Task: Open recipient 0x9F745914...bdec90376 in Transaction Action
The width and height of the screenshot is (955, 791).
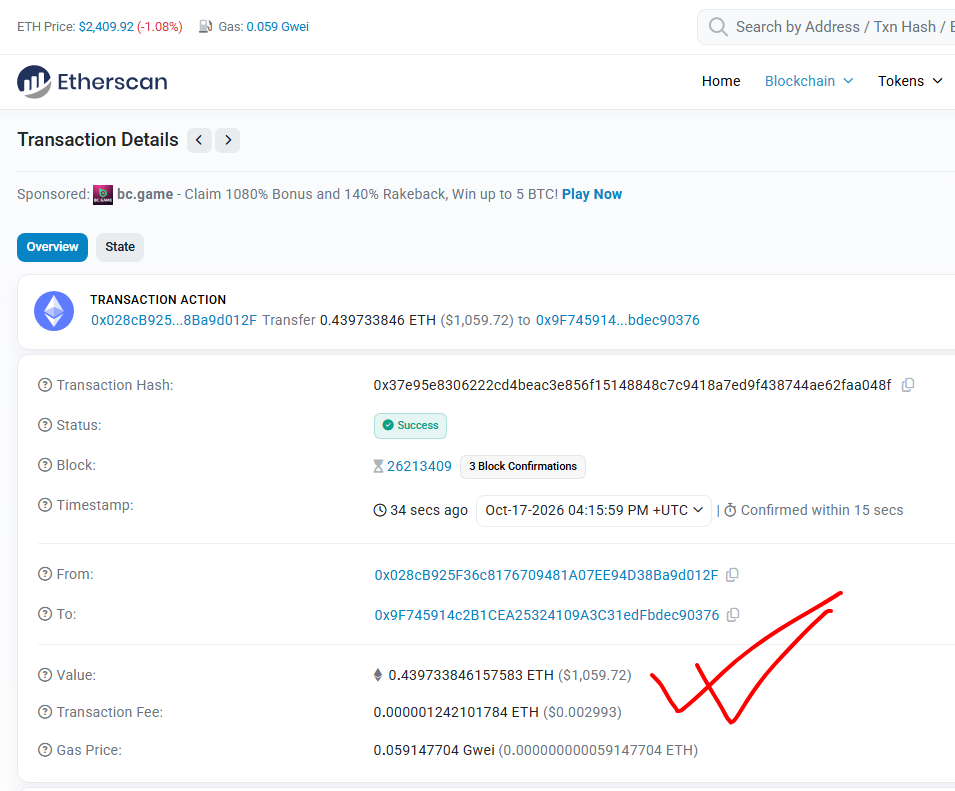Action: click(618, 320)
